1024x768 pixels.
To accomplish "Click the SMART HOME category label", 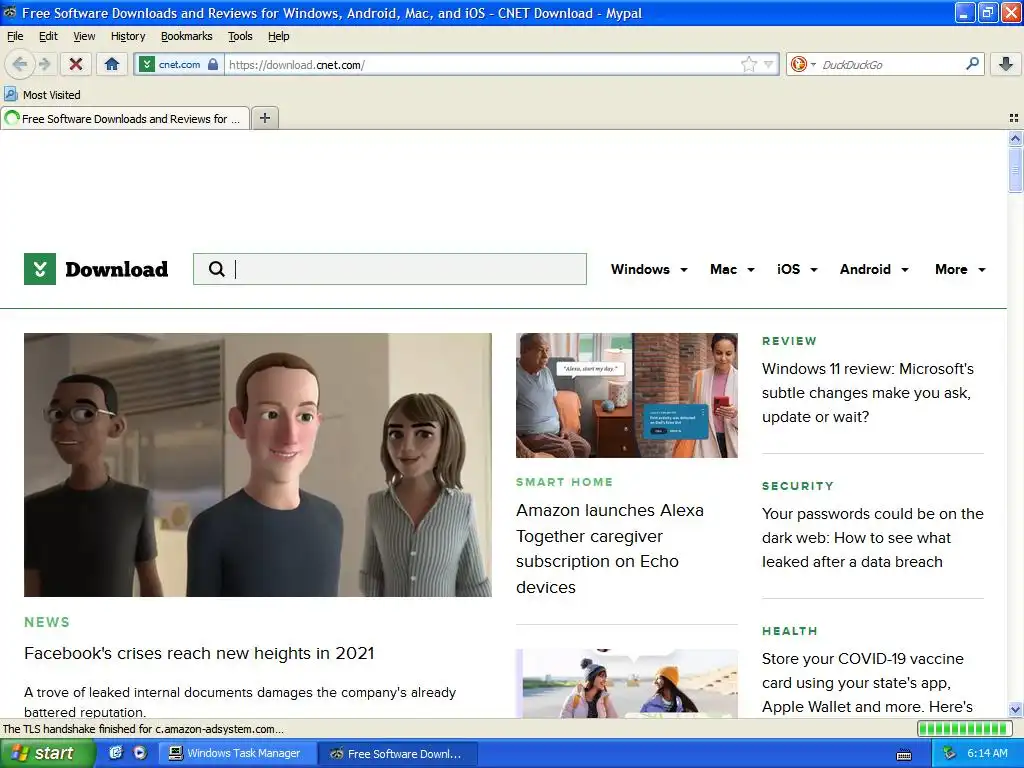I will point(564,482).
